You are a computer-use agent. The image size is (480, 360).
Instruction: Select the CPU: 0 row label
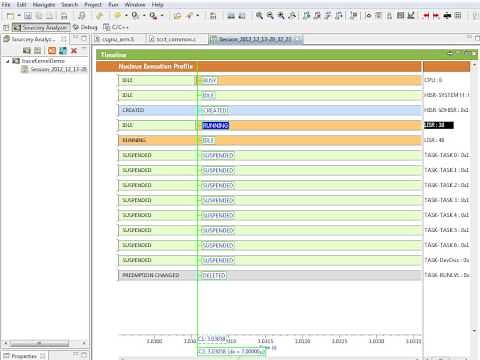[x=433, y=80]
